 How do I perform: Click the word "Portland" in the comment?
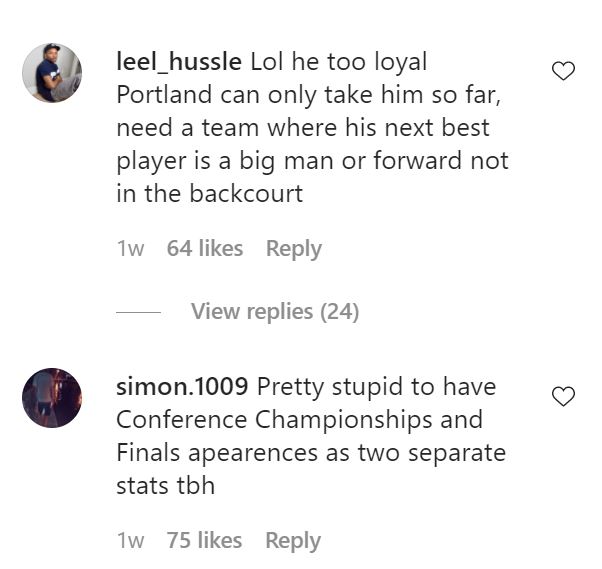pyautogui.click(x=162, y=95)
